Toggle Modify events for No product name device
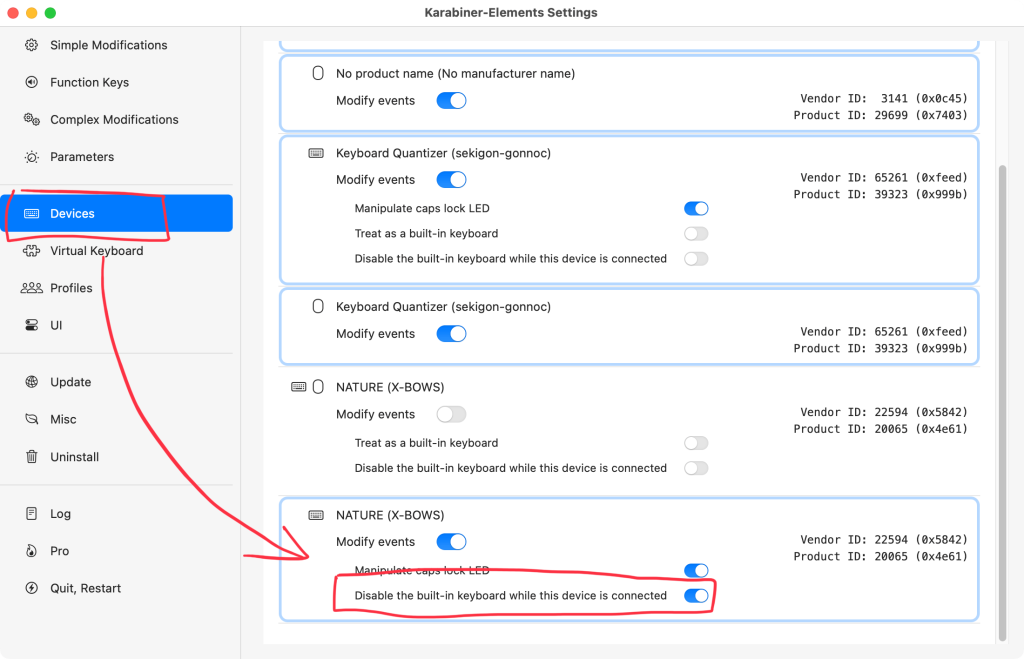1024x659 pixels. (x=451, y=101)
